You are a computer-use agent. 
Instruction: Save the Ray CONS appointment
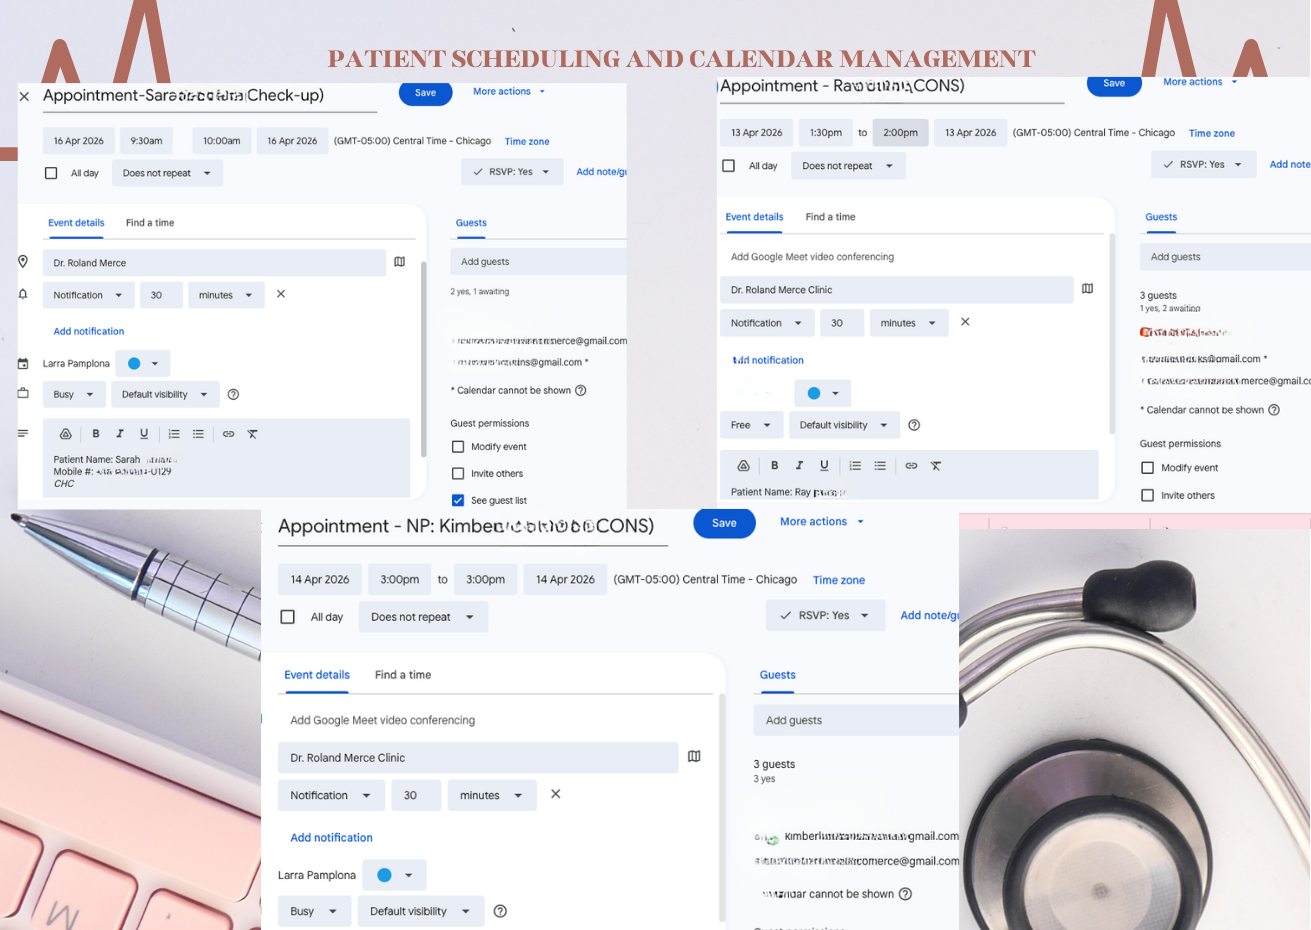(x=1114, y=84)
